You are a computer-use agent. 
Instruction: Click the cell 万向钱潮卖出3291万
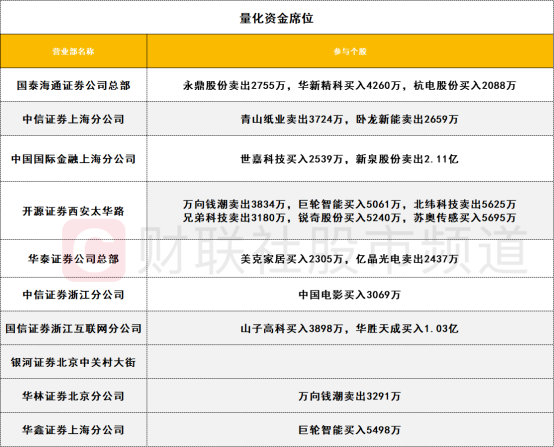pos(350,396)
